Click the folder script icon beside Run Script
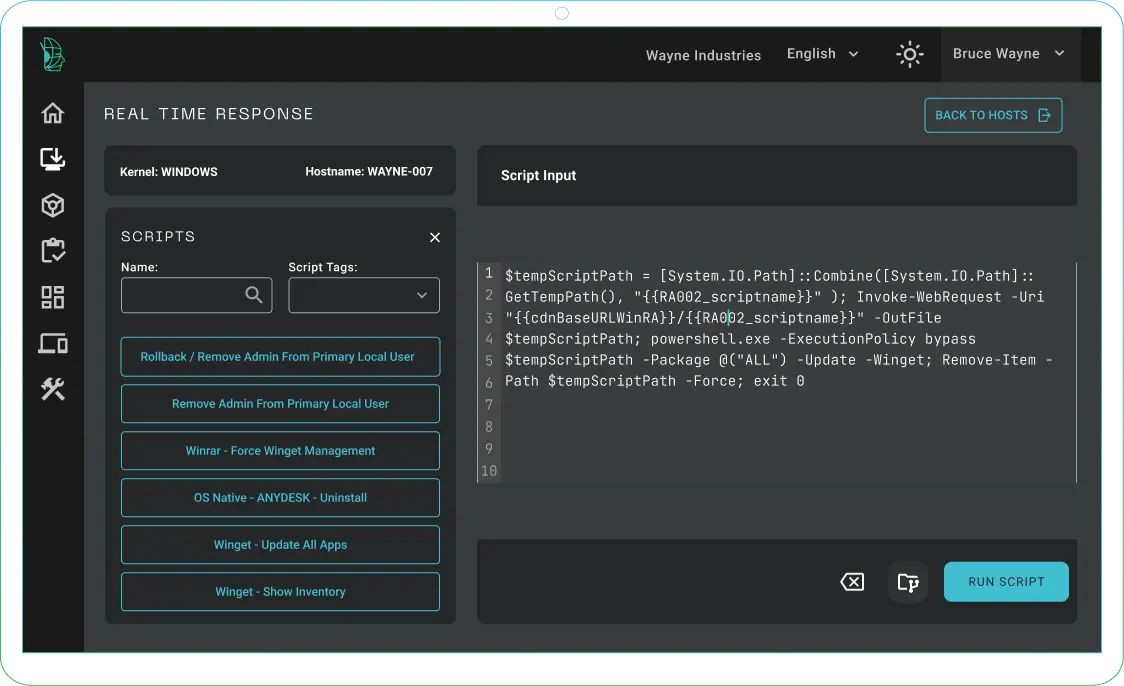The width and height of the screenshot is (1124, 686). pyautogui.click(x=908, y=582)
